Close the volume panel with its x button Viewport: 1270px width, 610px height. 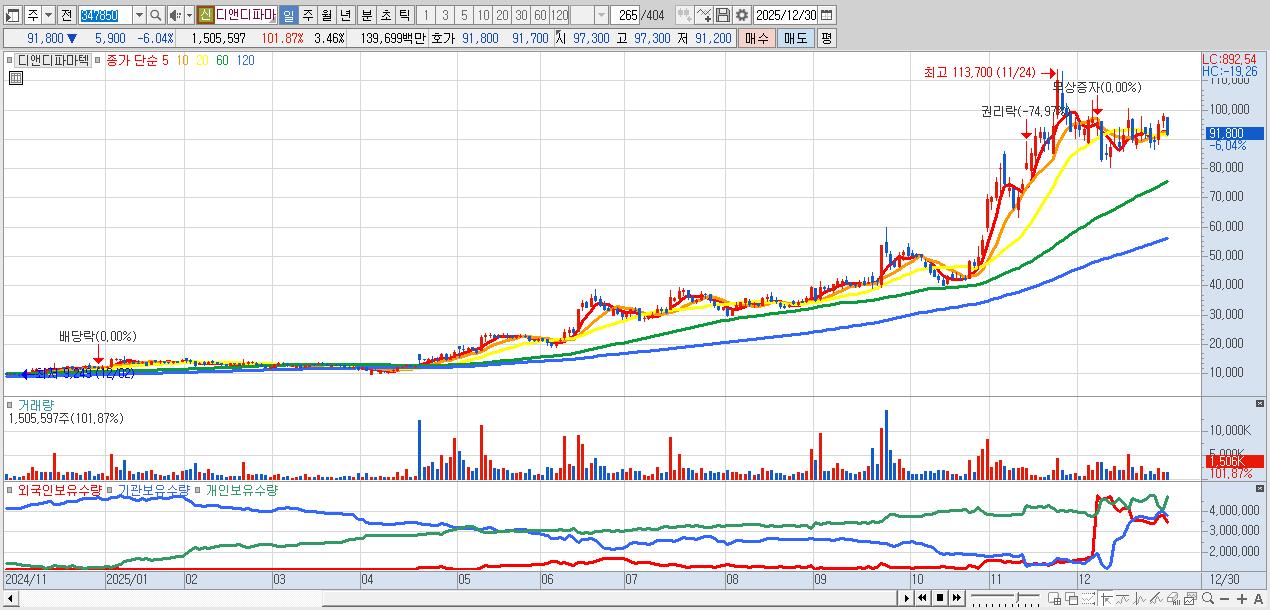point(1260,402)
